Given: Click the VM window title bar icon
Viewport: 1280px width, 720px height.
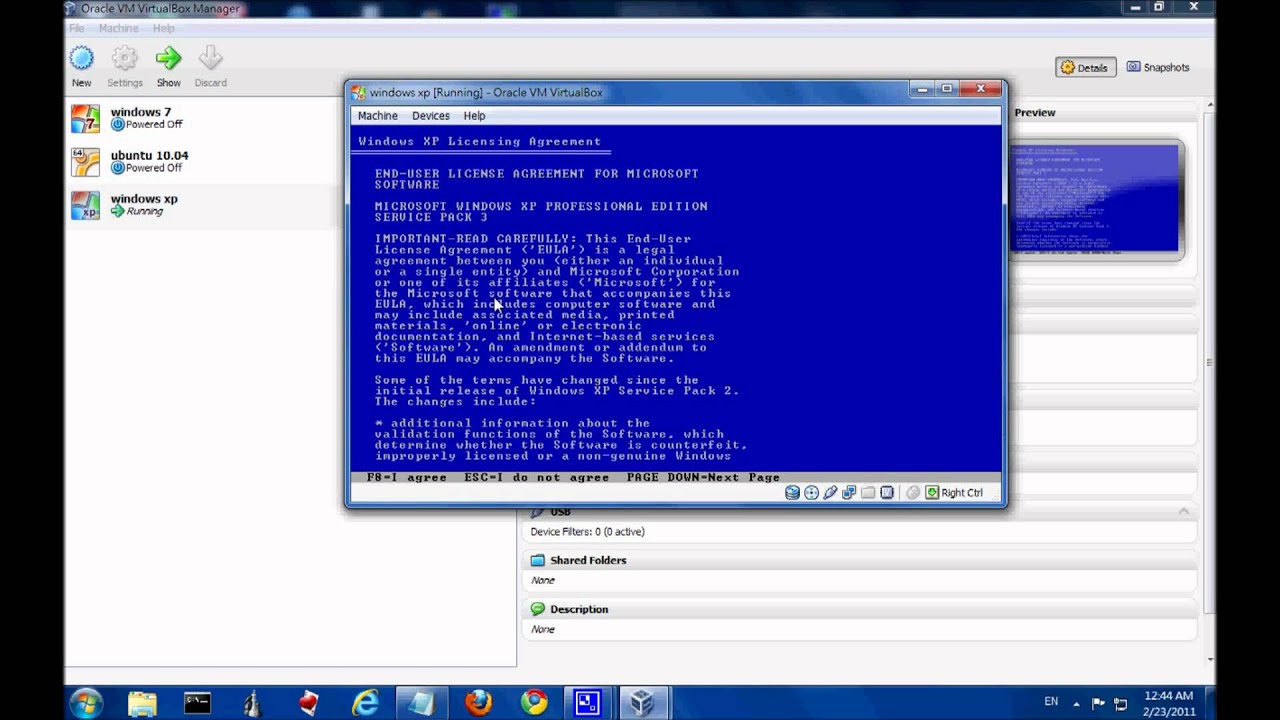Looking at the screenshot, I should click(359, 92).
